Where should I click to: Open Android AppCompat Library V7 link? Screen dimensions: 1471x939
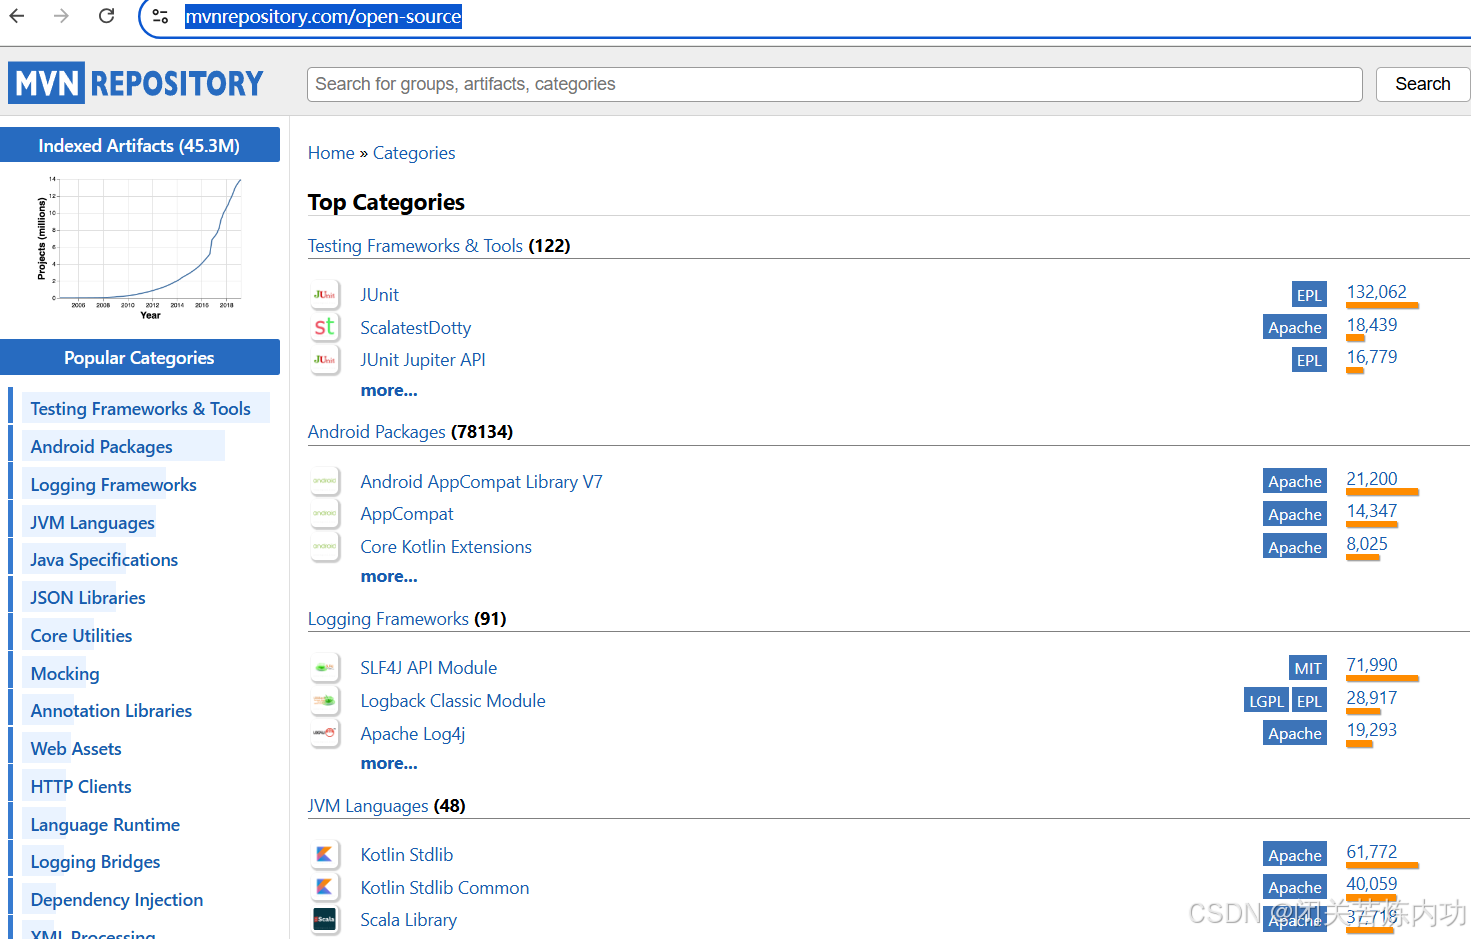[x=481, y=482]
